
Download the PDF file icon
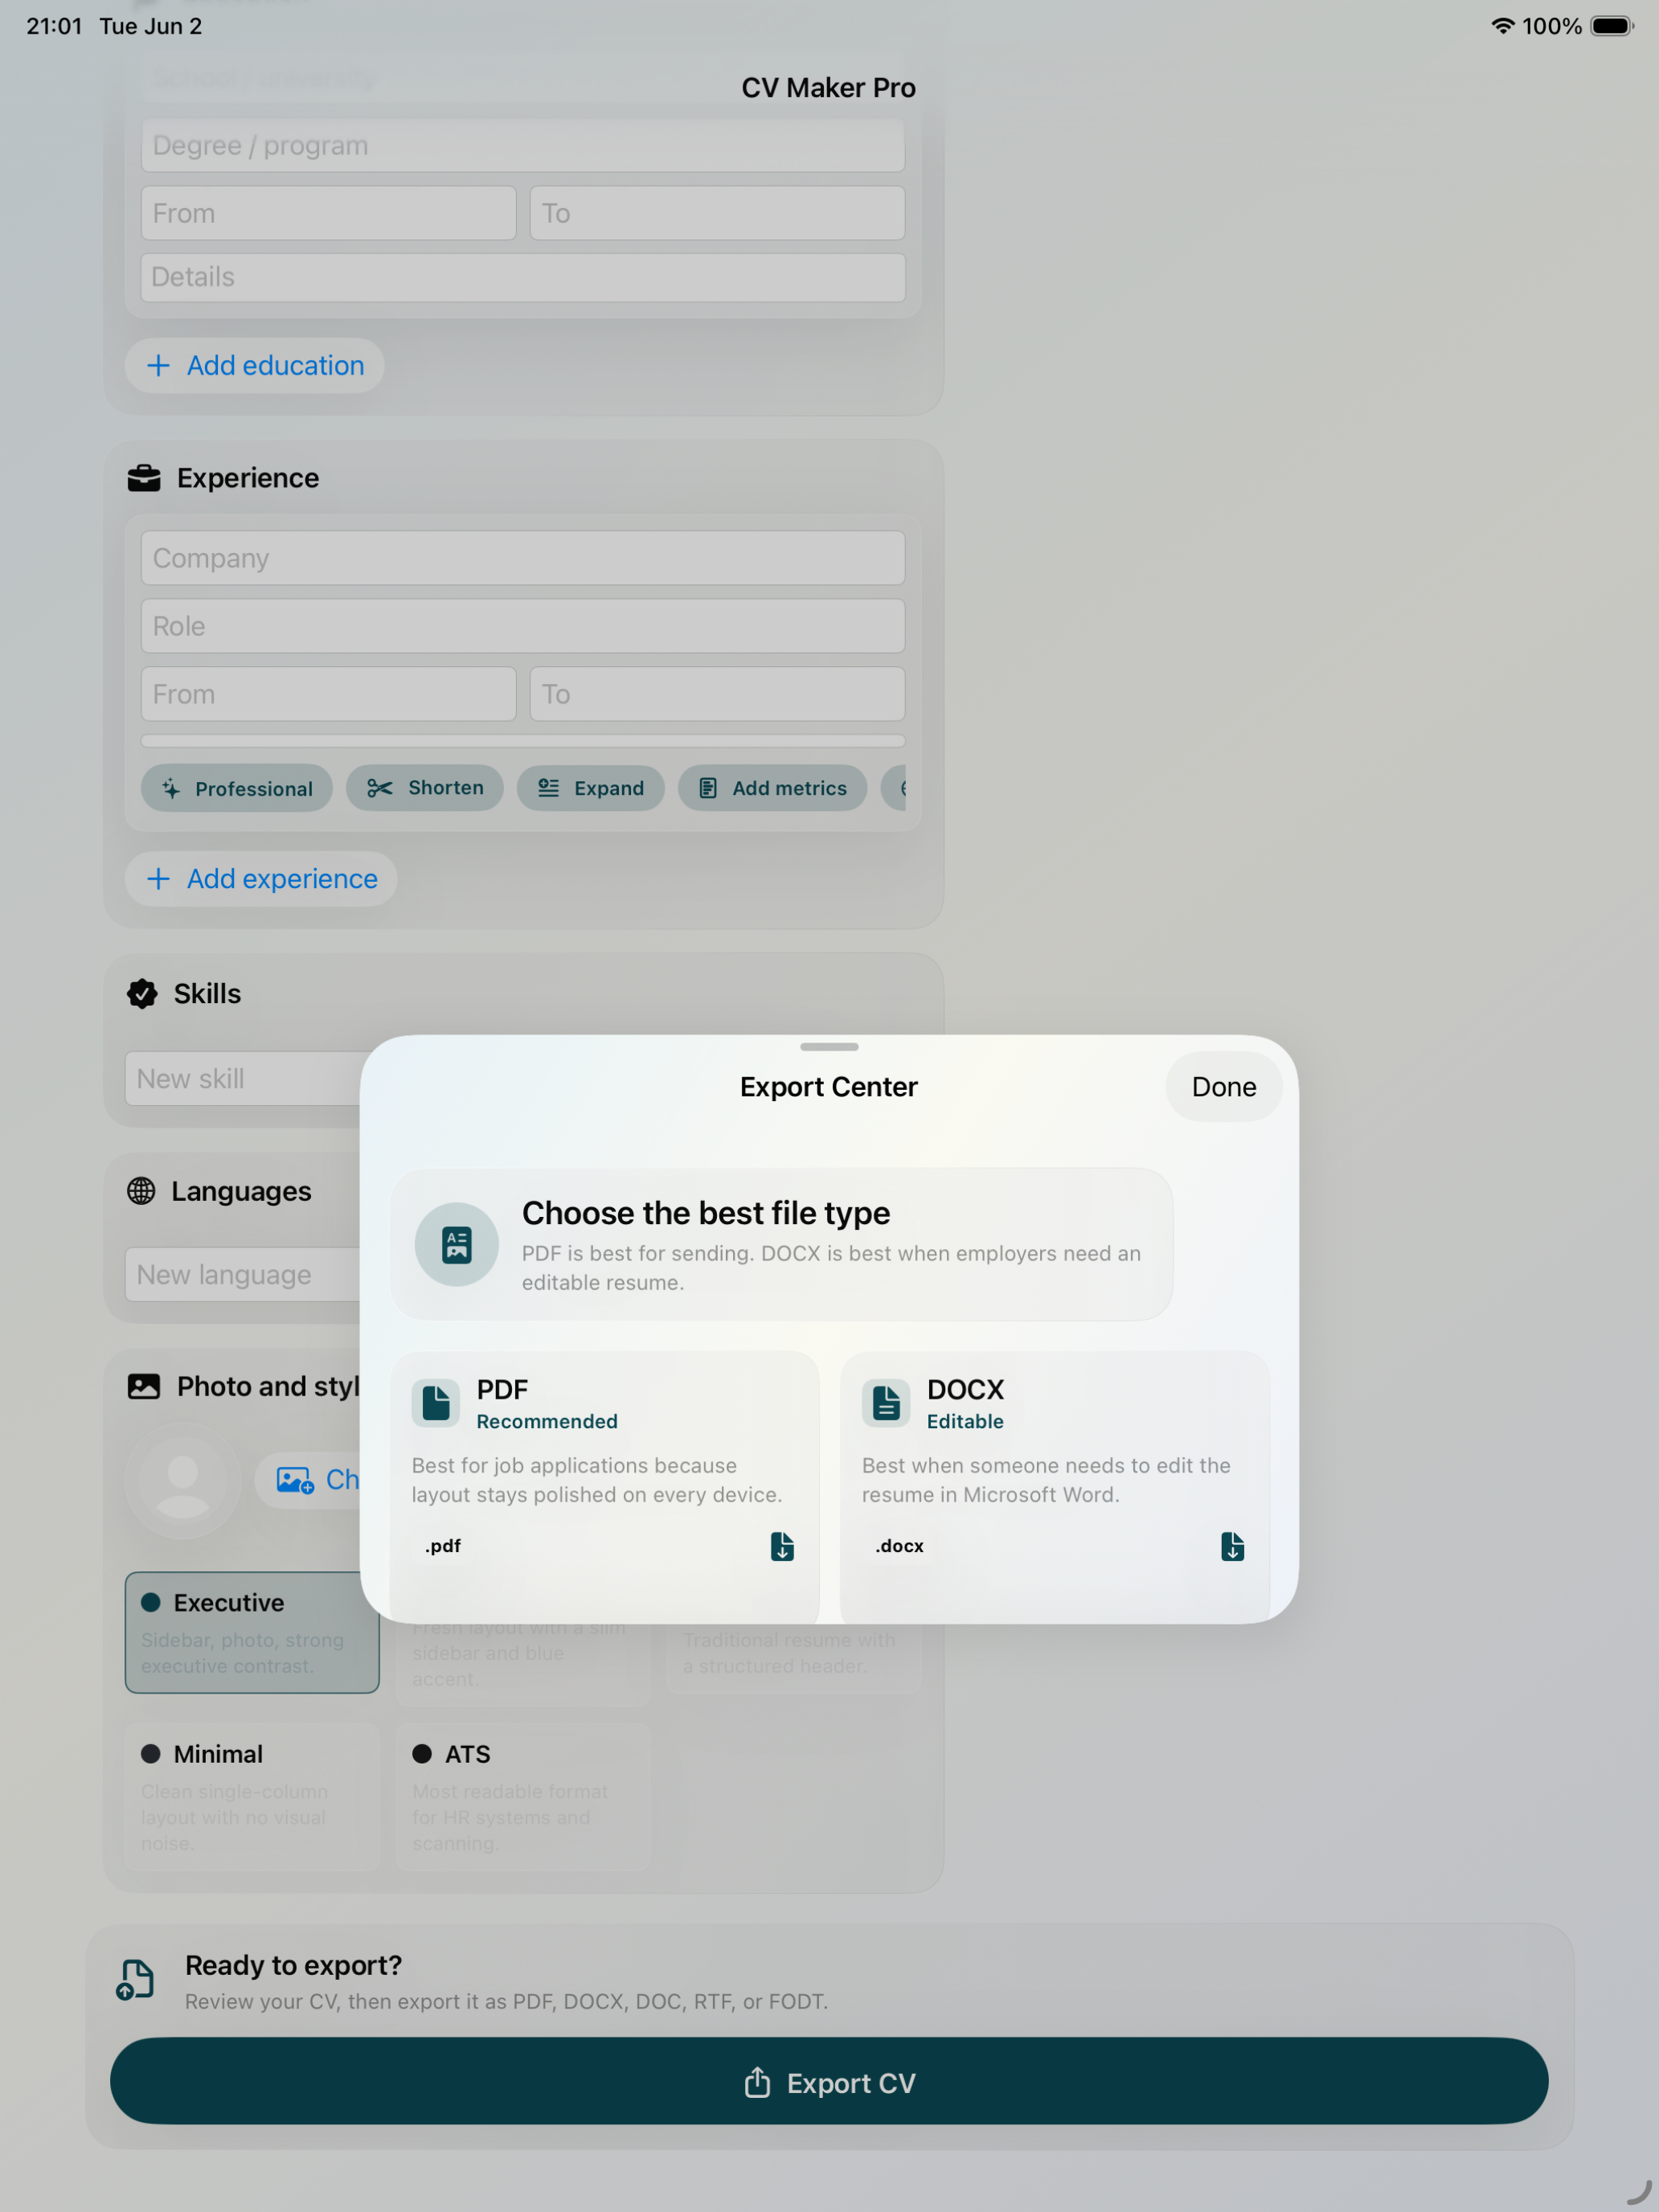tap(782, 1546)
